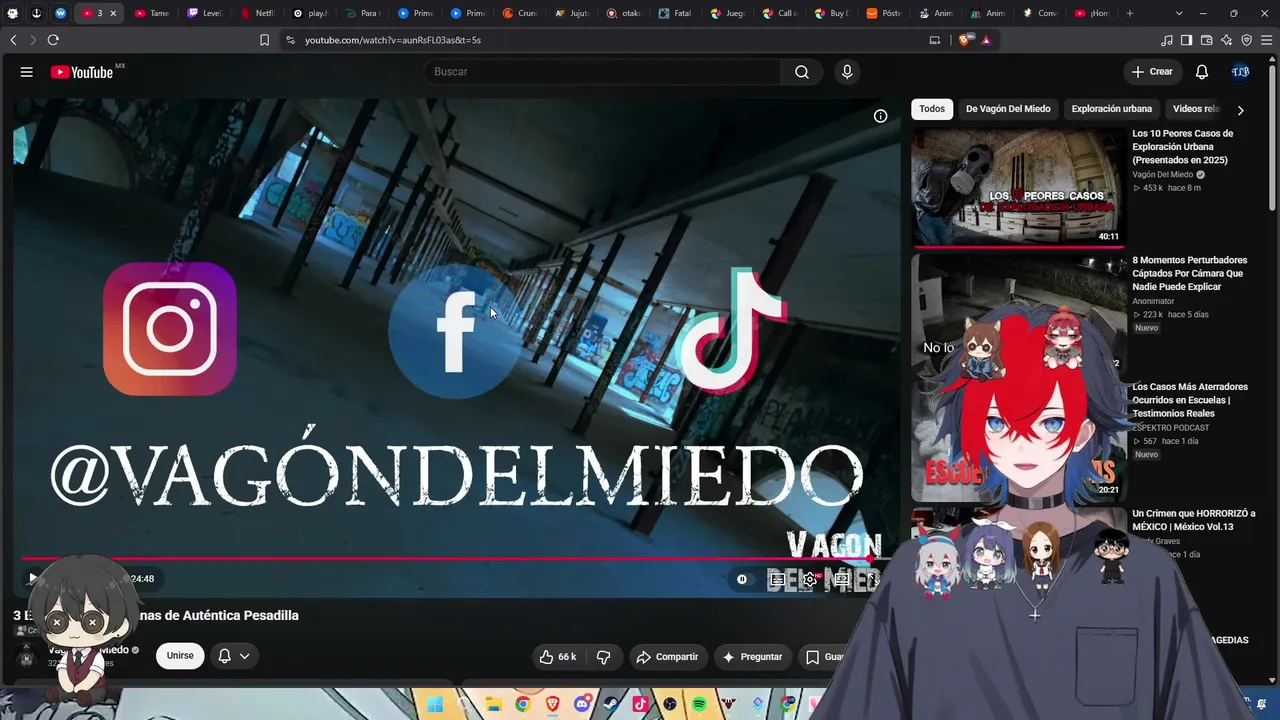This screenshot has width=1280, height=720.
Task: Show more filter chips with arrow
Action: tap(1240, 110)
